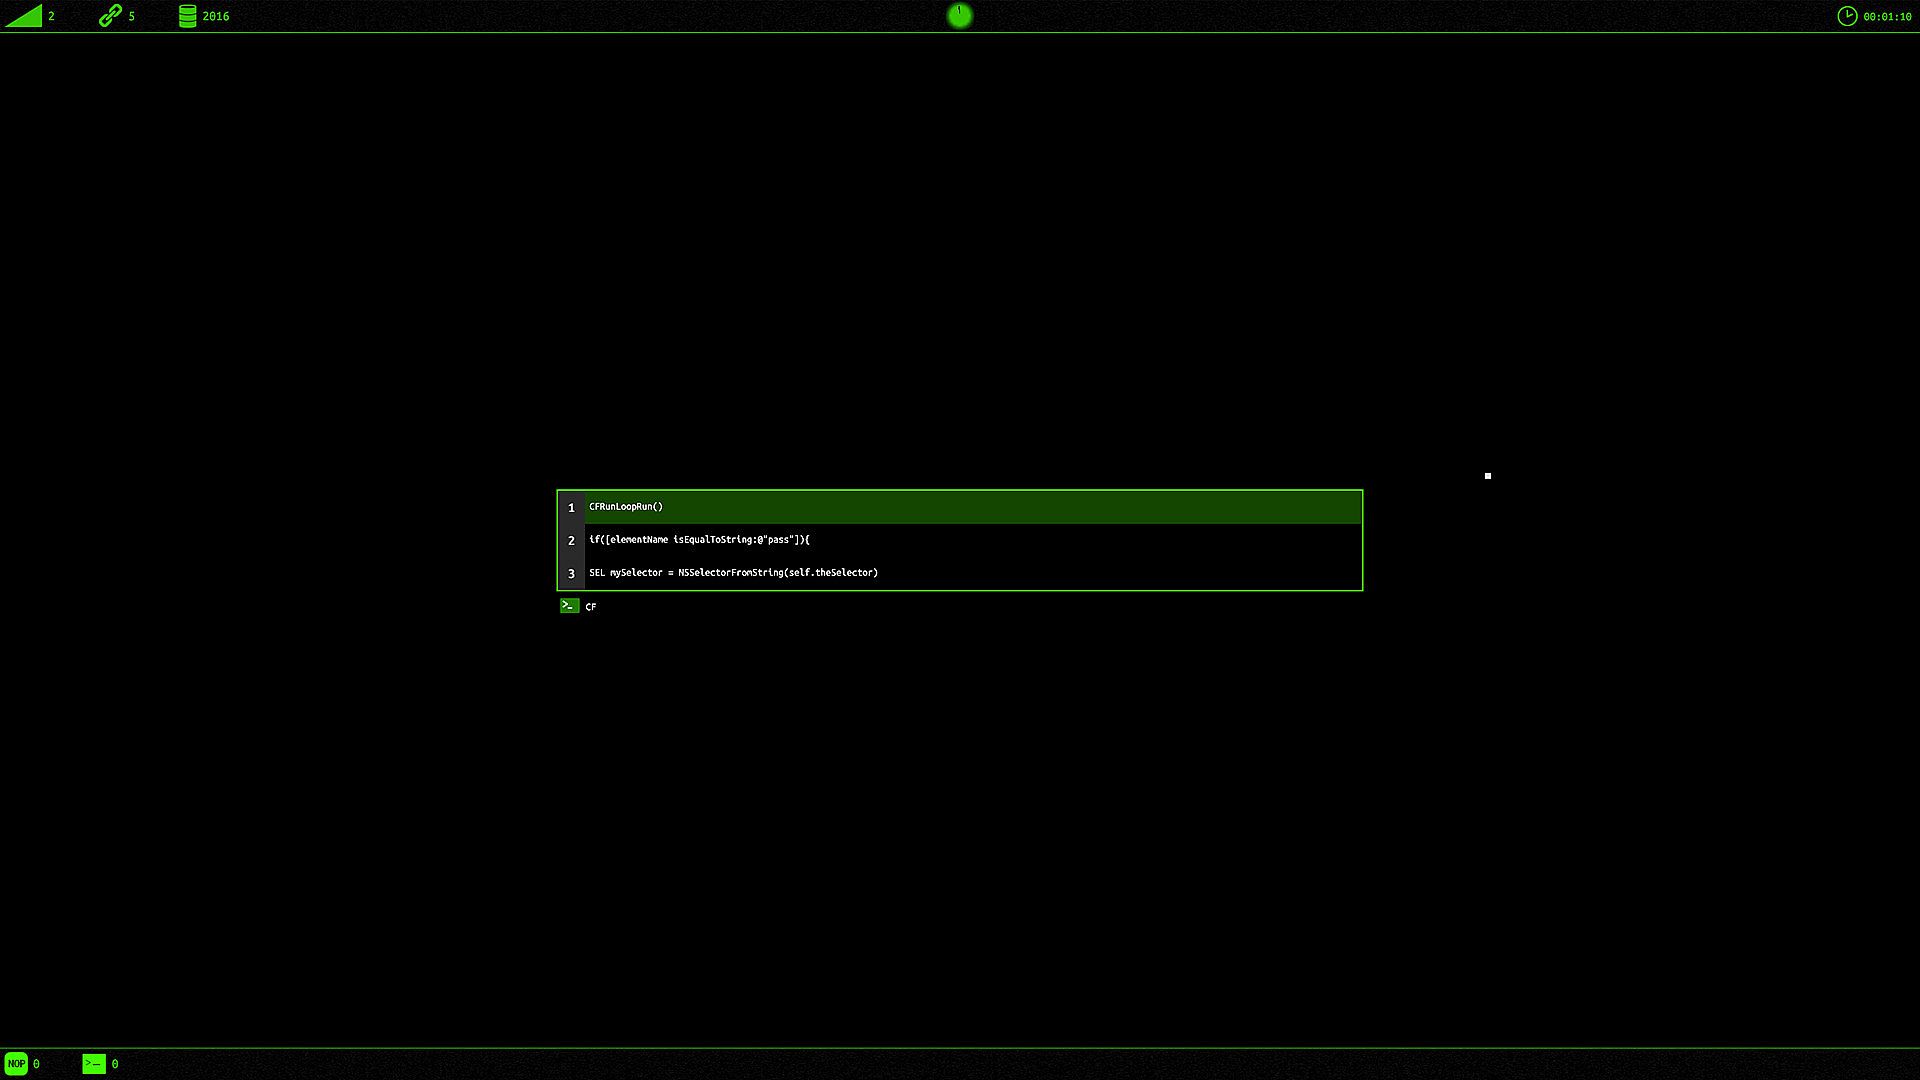Click the command prompt icon beside CF
The width and height of the screenshot is (1920, 1080).
[x=569, y=606]
